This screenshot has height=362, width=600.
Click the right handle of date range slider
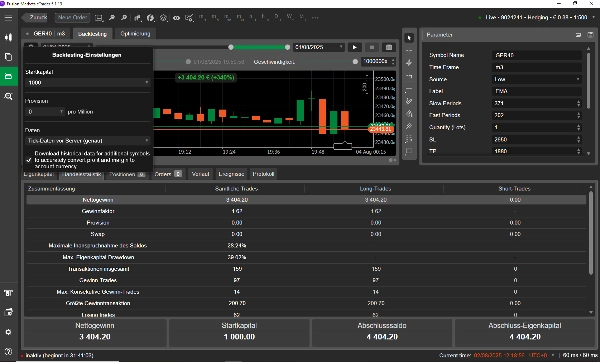click(x=287, y=47)
